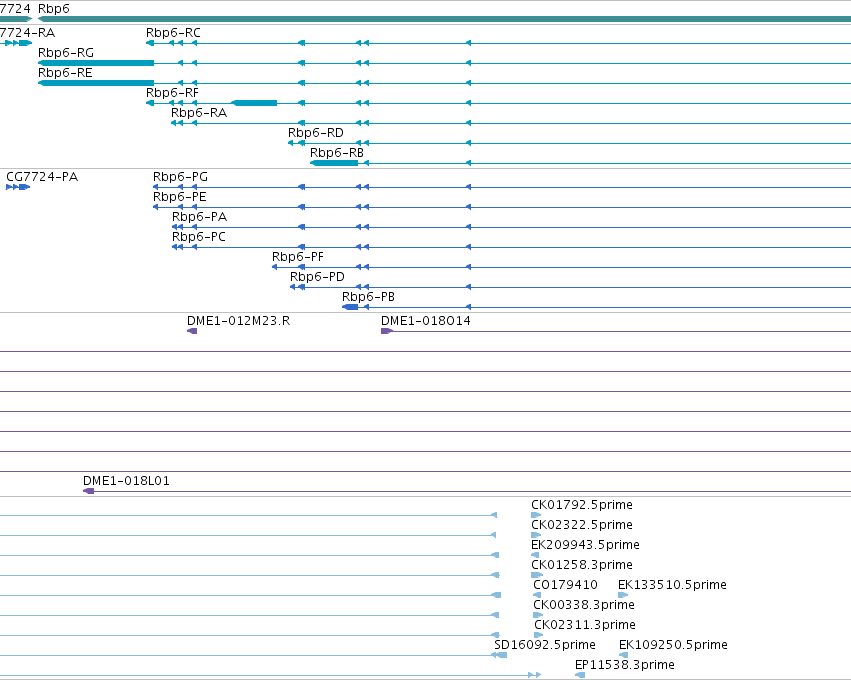Click the Rbp6 gene label

(54, 9)
